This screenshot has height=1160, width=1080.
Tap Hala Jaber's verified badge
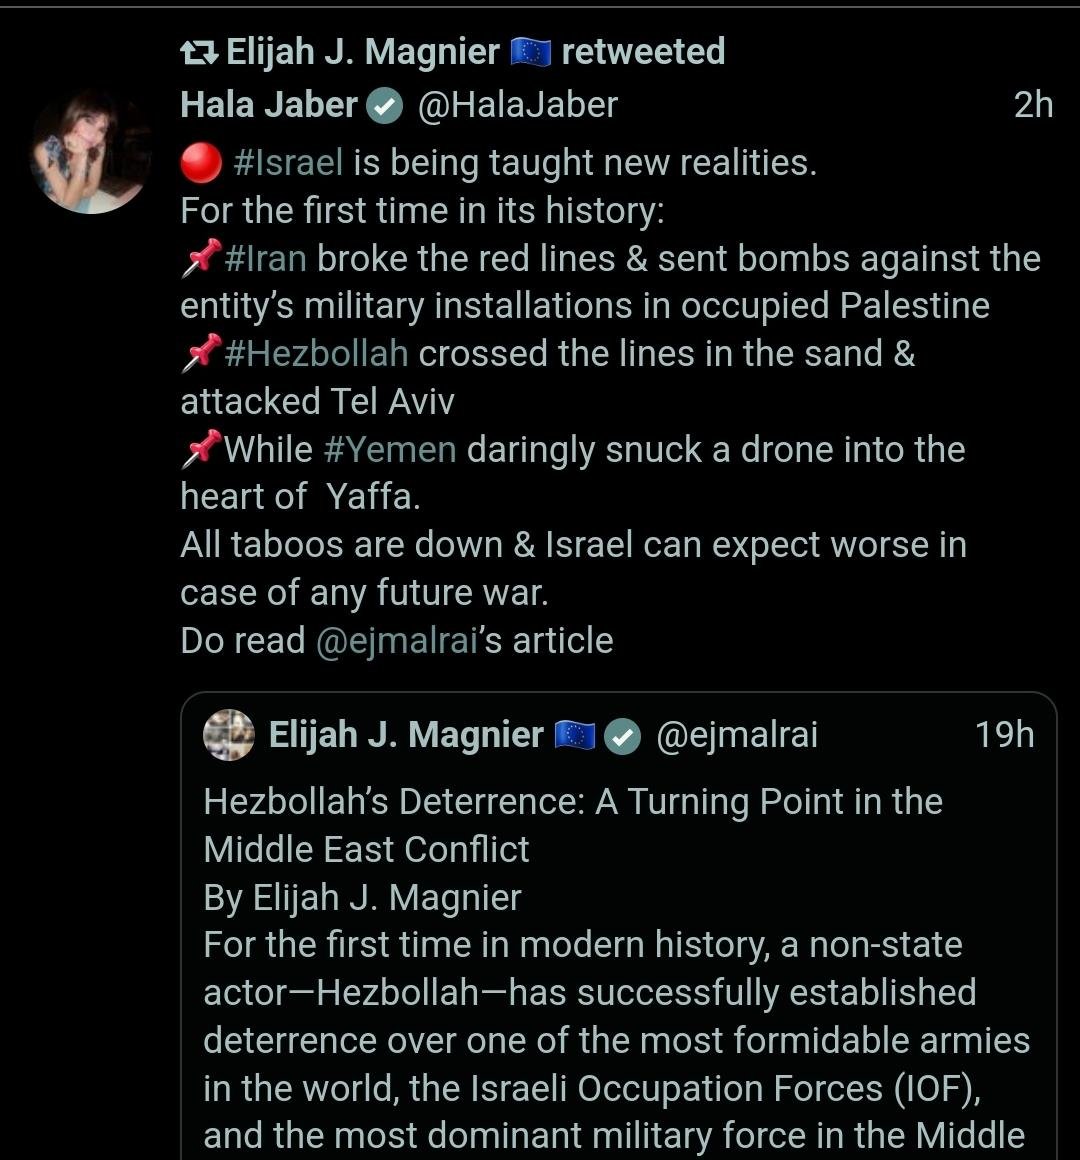click(x=384, y=106)
